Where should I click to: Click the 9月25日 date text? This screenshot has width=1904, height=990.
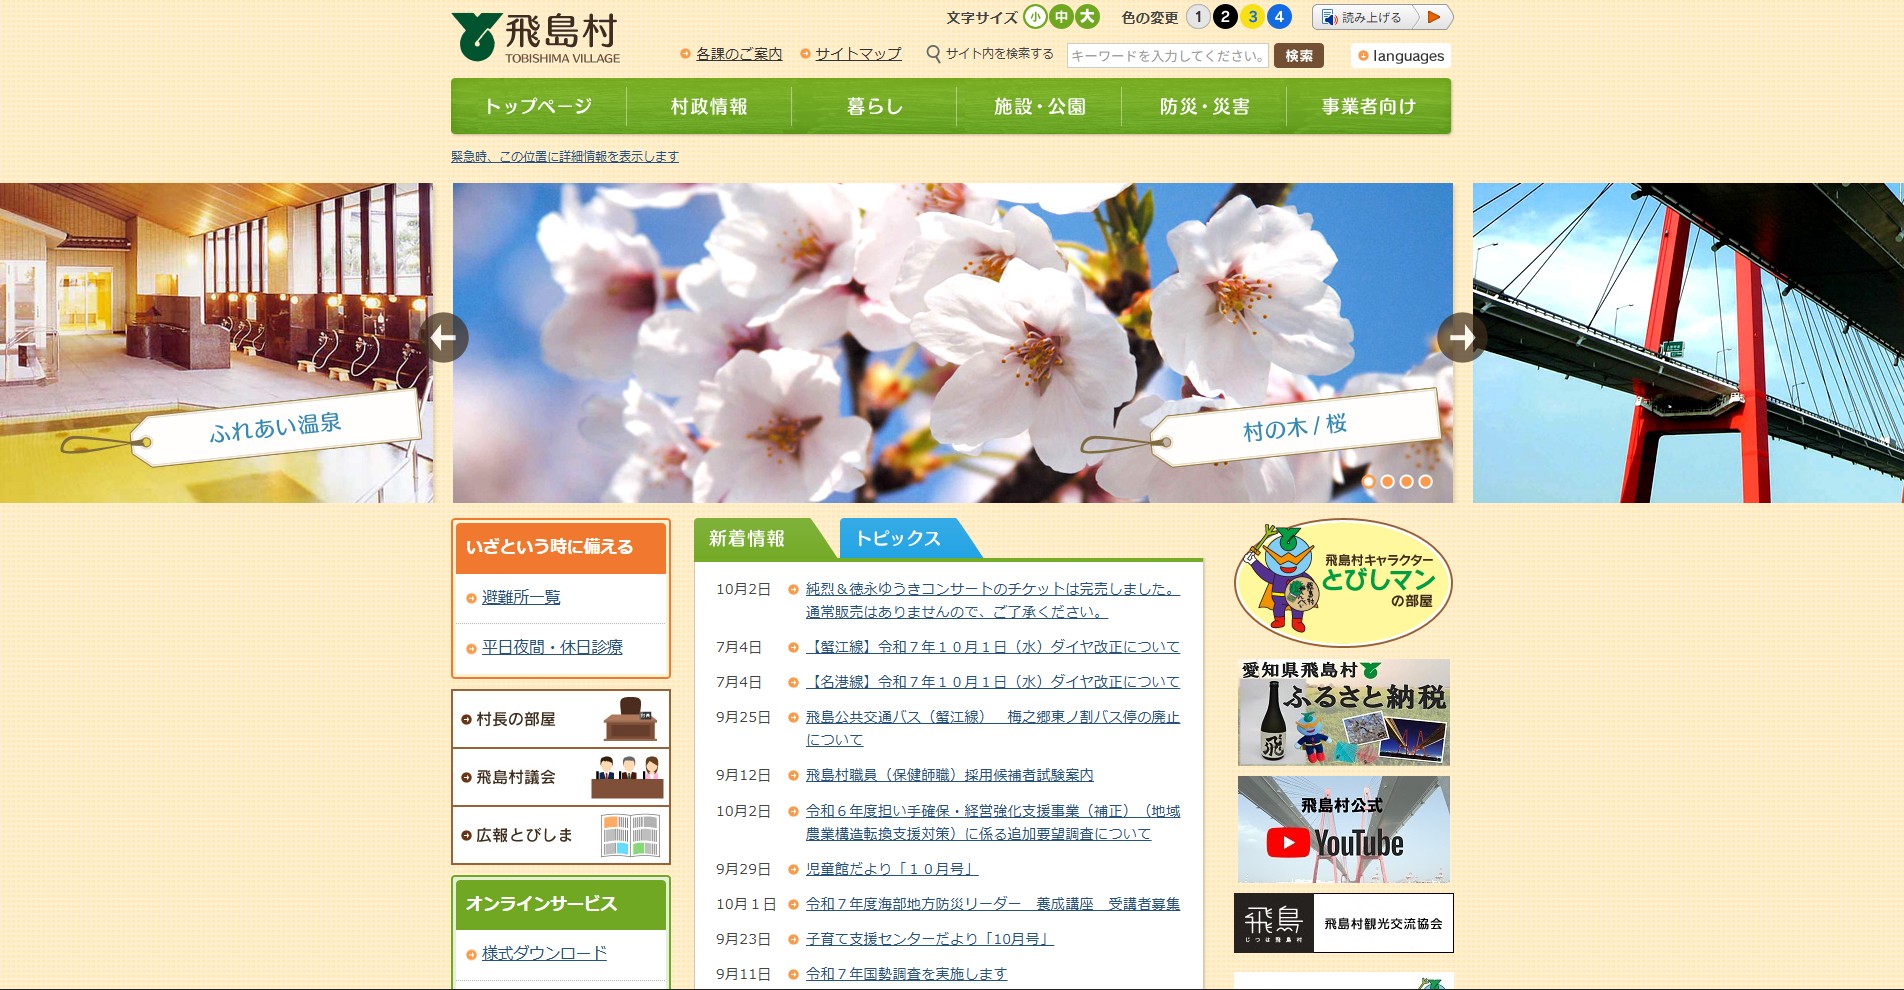pos(743,718)
